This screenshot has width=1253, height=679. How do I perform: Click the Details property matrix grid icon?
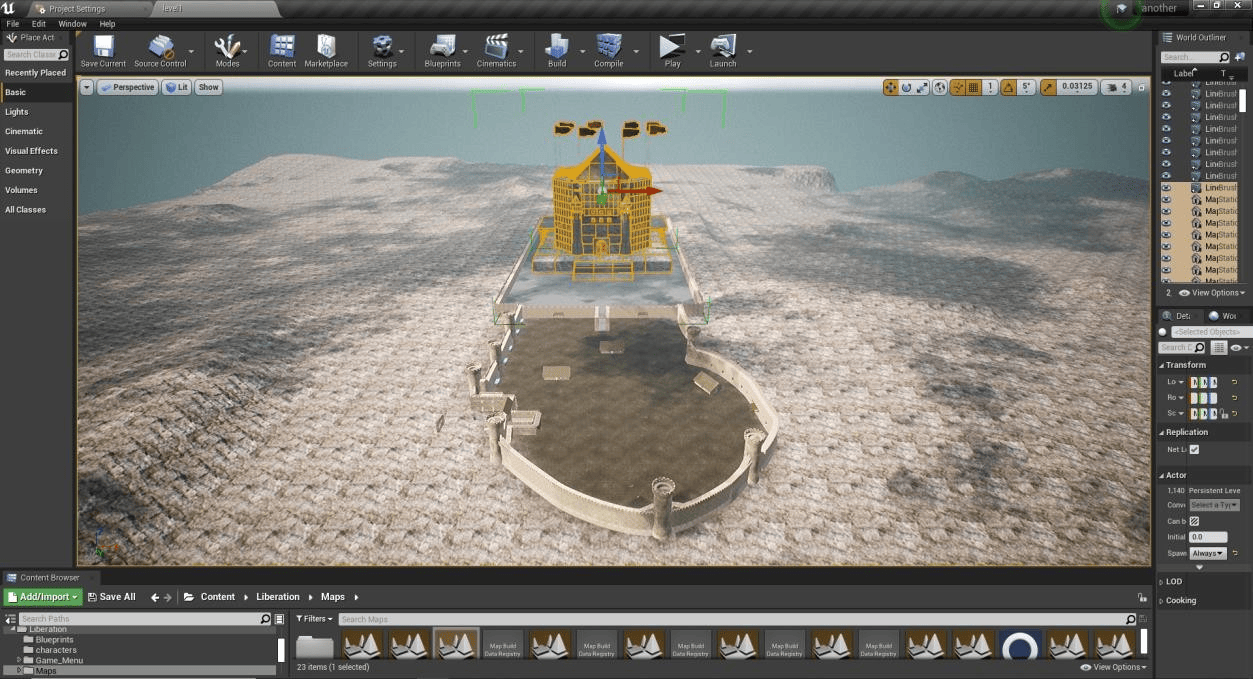pyautogui.click(x=1219, y=347)
